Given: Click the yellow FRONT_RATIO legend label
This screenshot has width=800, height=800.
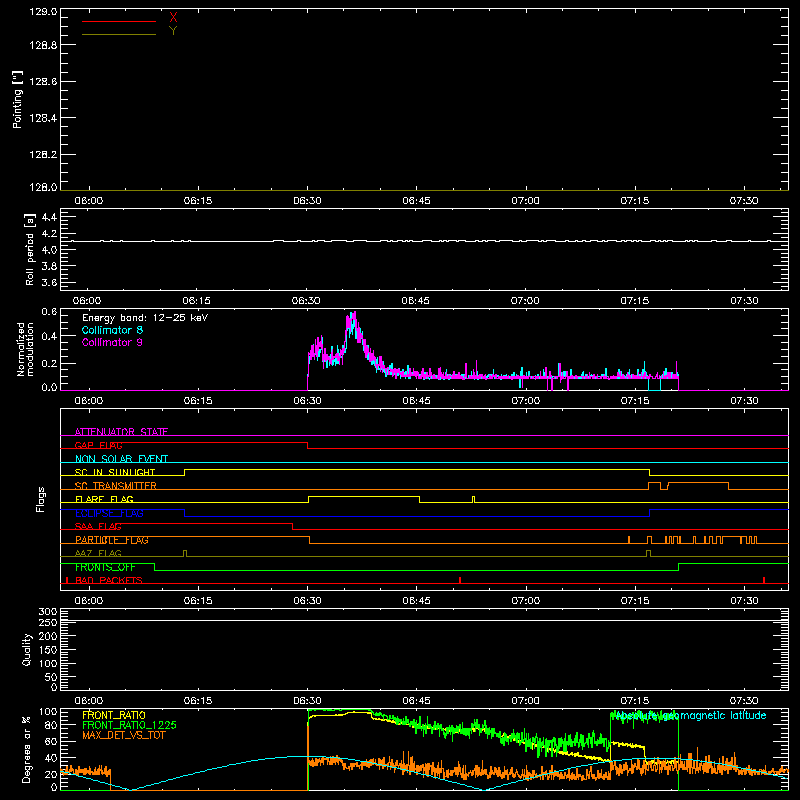Looking at the screenshot, I should (114, 715).
